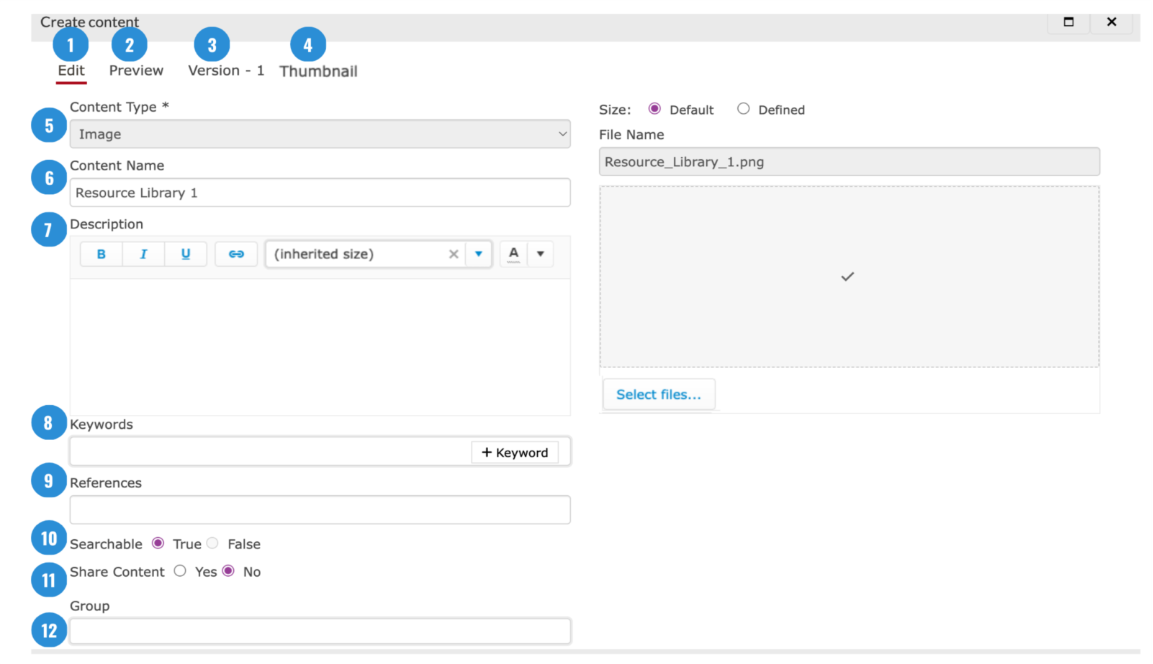Click the File Name field

point(849,162)
